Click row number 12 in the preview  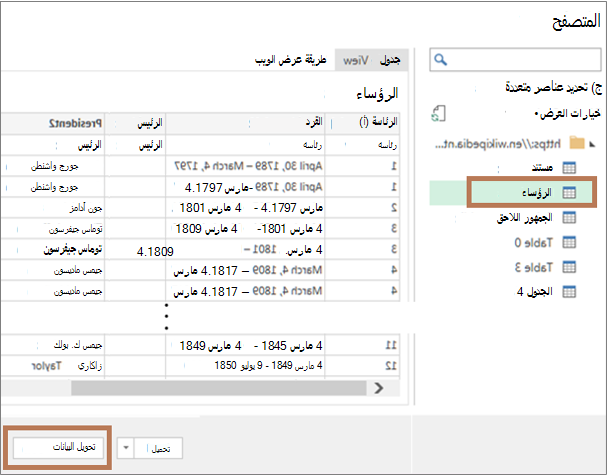point(391,365)
